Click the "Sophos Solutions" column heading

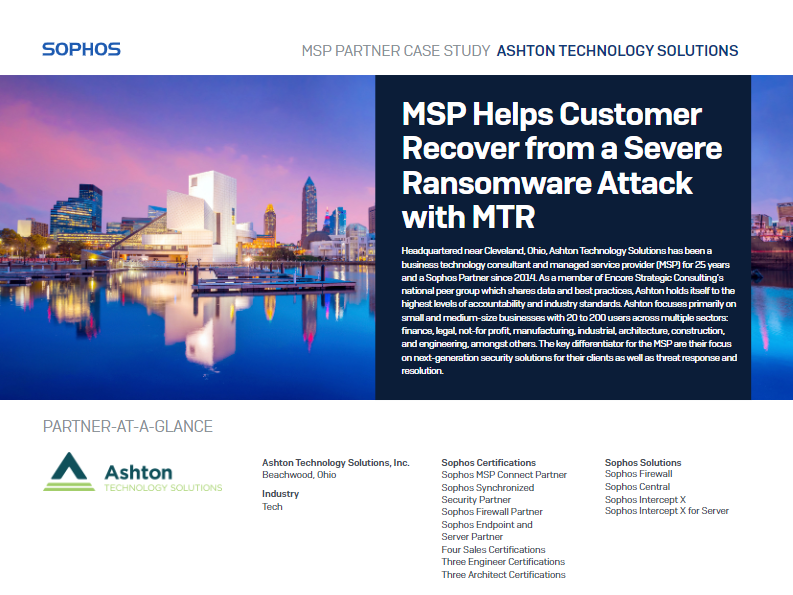(643, 463)
